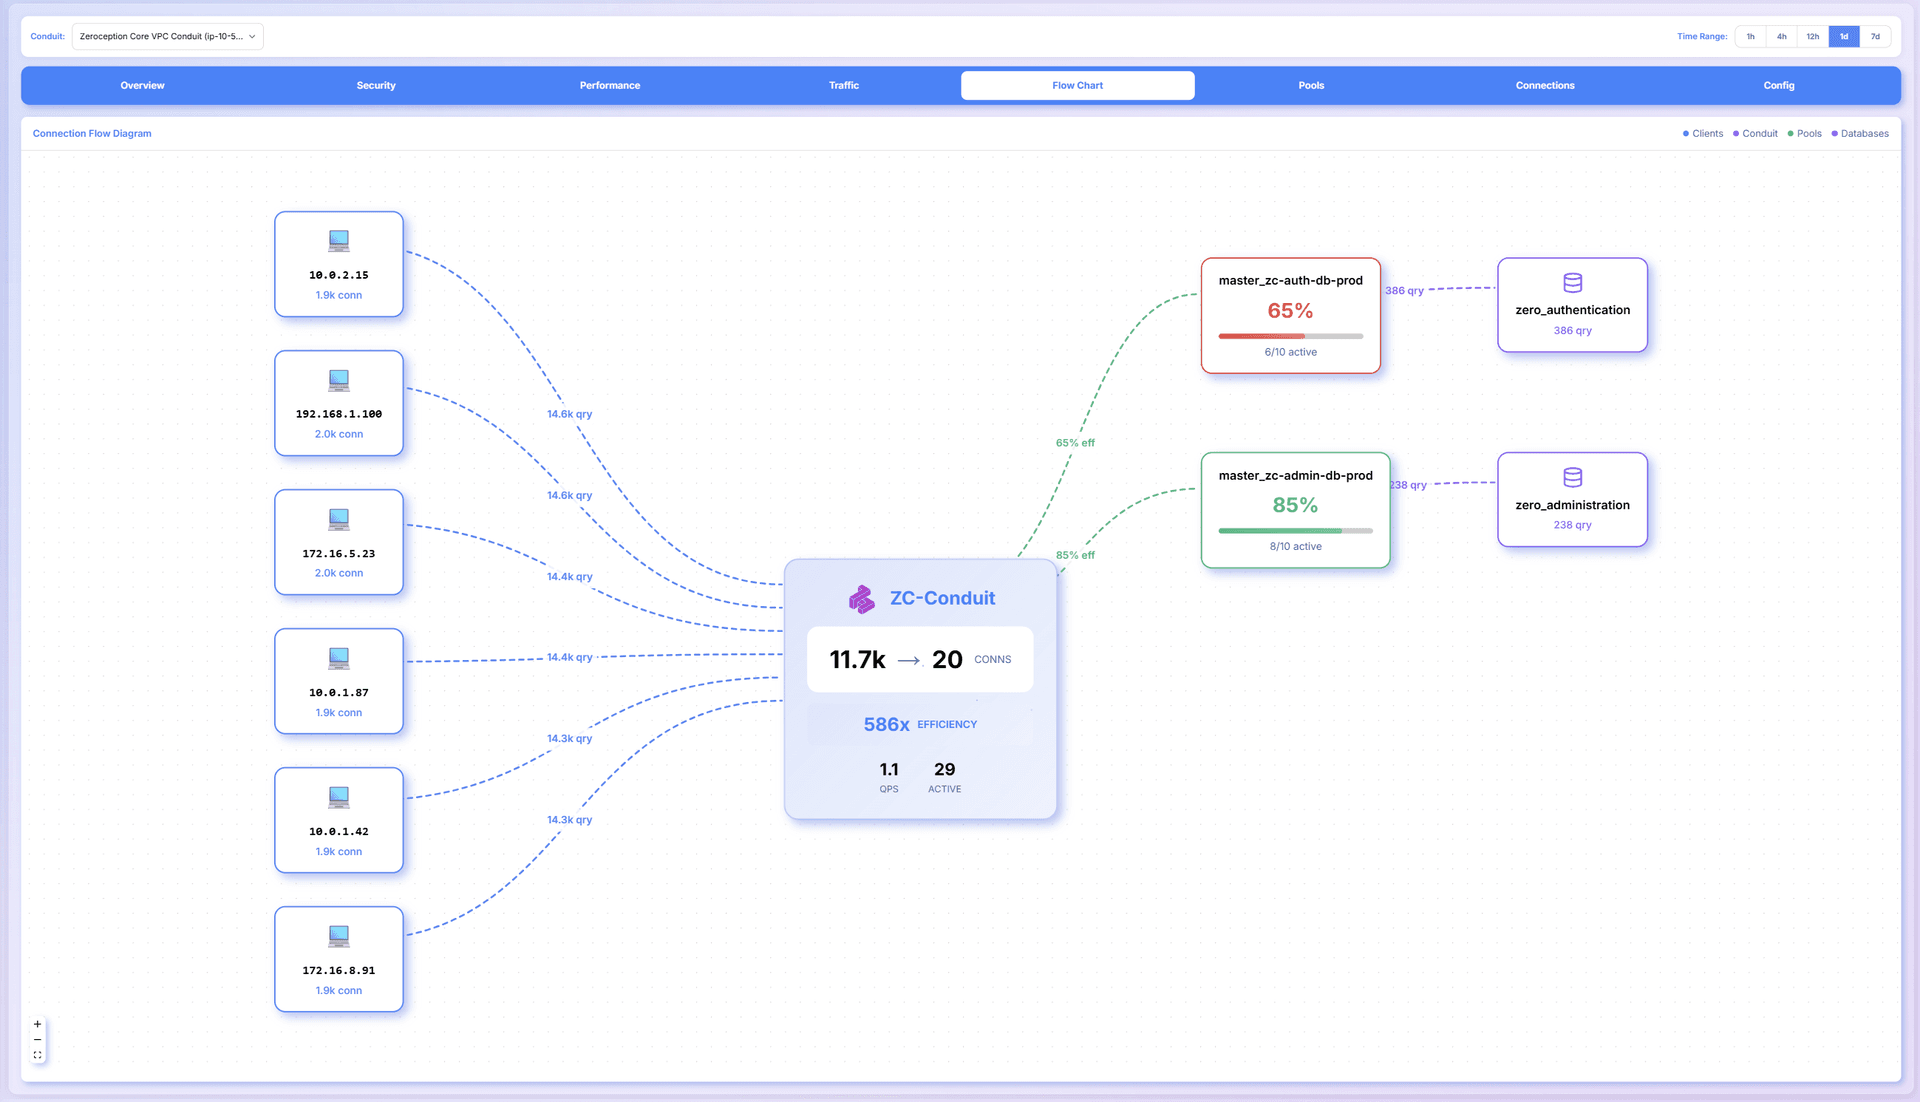This screenshot has height=1102, width=1920.
Task: Click the Conduit legend entry
Action: (x=1755, y=133)
